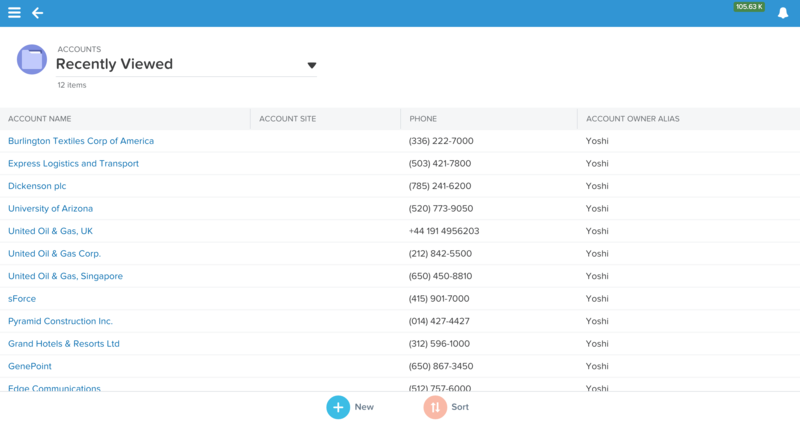Image resolution: width=800 pixels, height=423 pixels.
Task: Open United Oil & Gas, Singapore account
Action: tap(65, 276)
